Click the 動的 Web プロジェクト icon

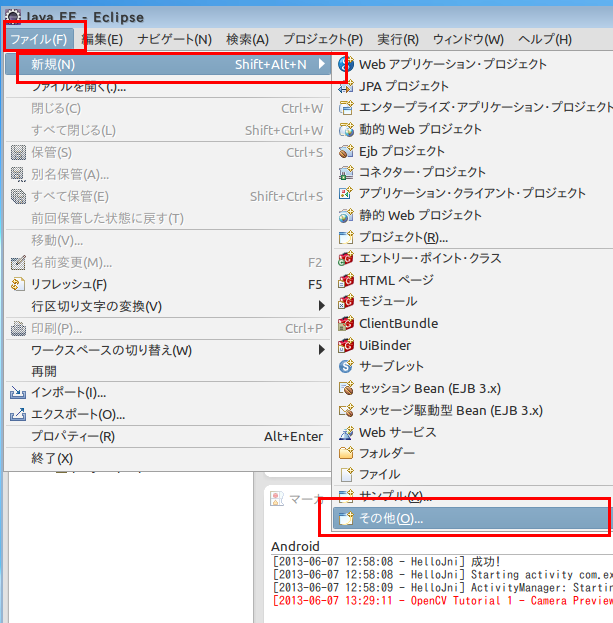(346, 130)
